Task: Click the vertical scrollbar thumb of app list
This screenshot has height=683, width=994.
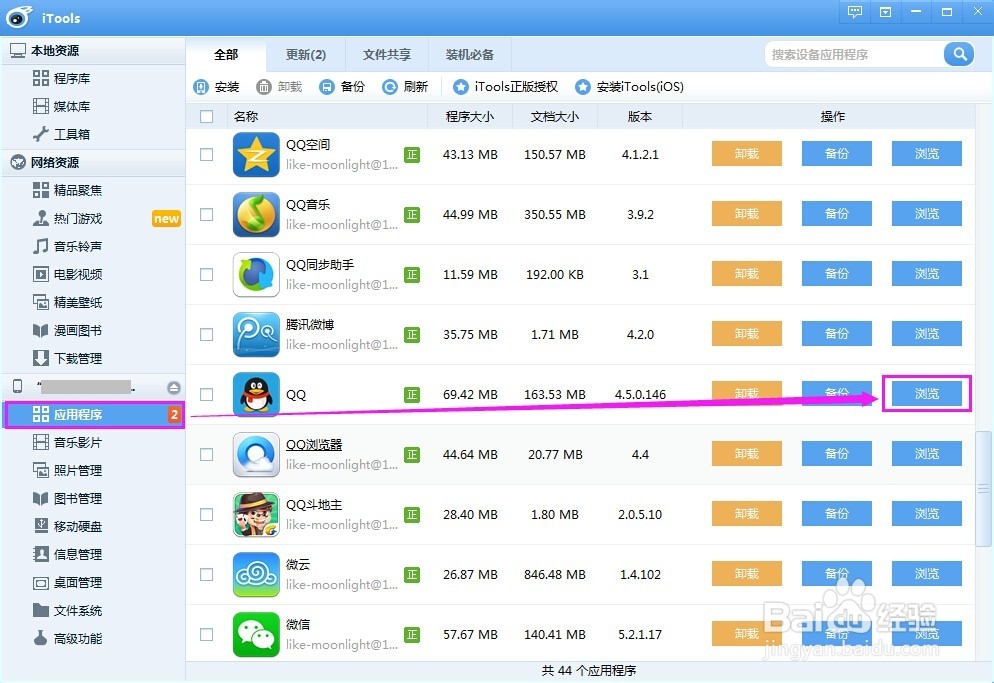Action: coord(983,488)
